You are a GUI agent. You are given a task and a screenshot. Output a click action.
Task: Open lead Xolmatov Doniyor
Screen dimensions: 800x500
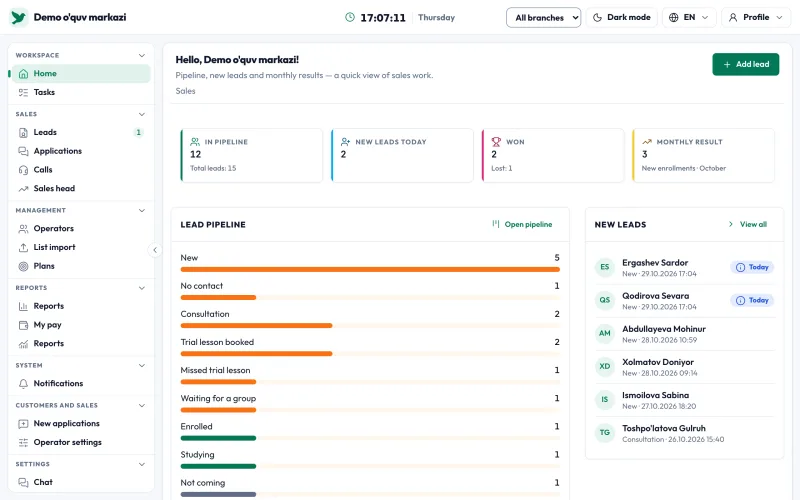[x=685, y=367]
